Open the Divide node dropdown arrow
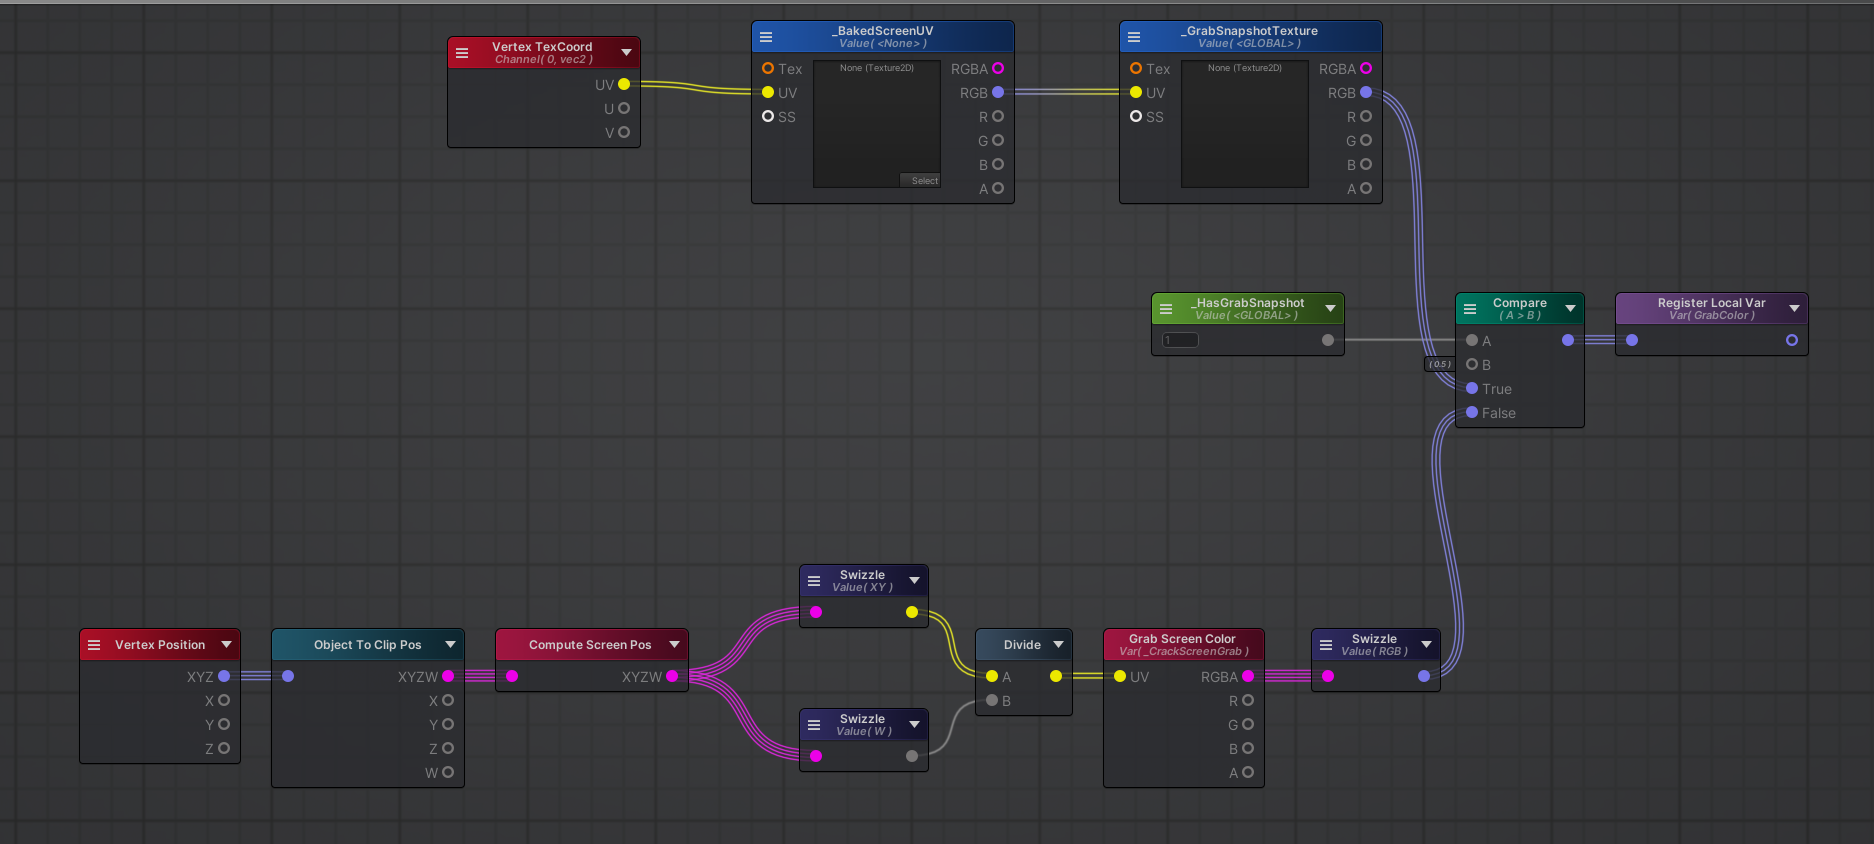 (x=1058, y=645)
